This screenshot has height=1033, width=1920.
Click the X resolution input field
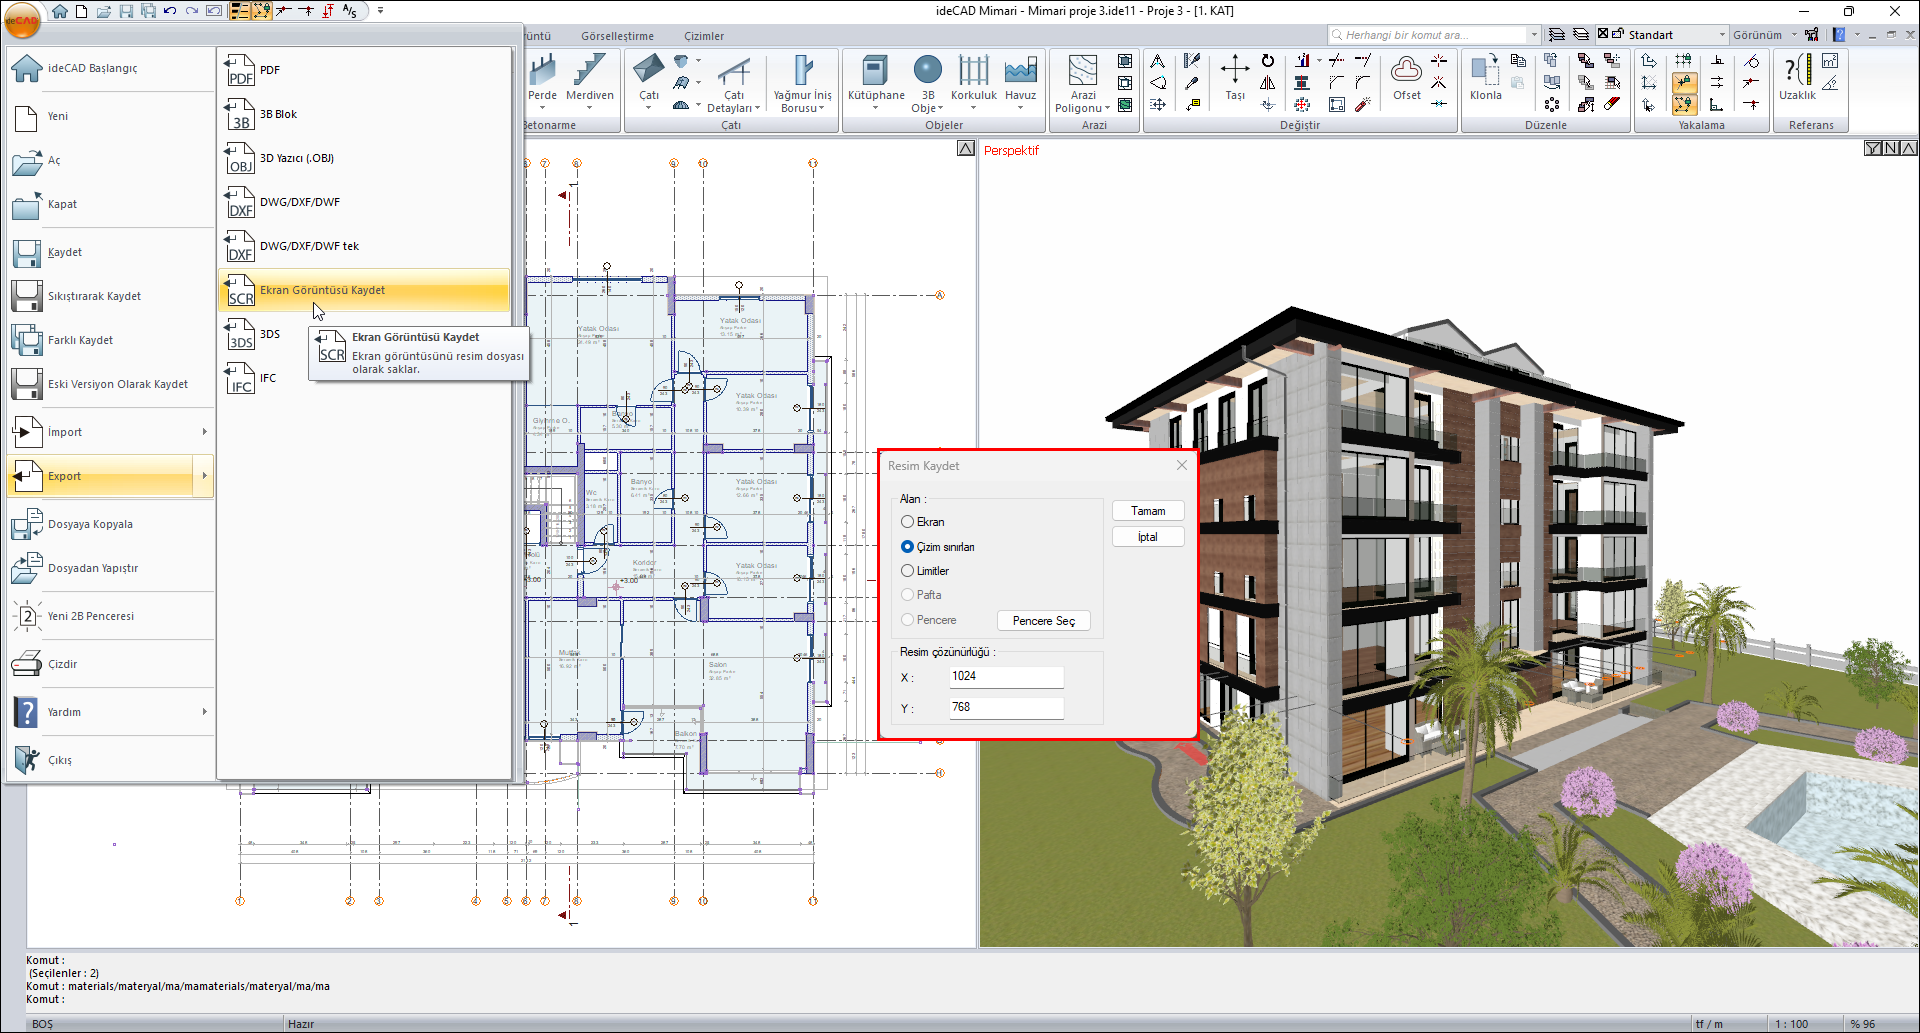[x=1006, y=677]
